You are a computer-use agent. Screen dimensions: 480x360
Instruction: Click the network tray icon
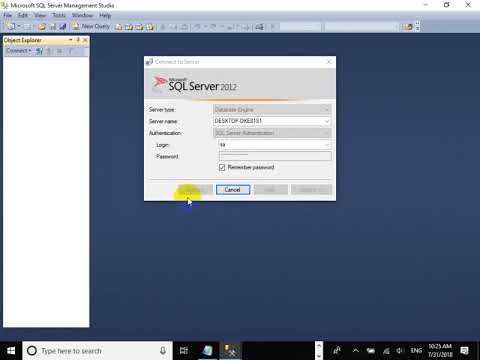[386, 351]
